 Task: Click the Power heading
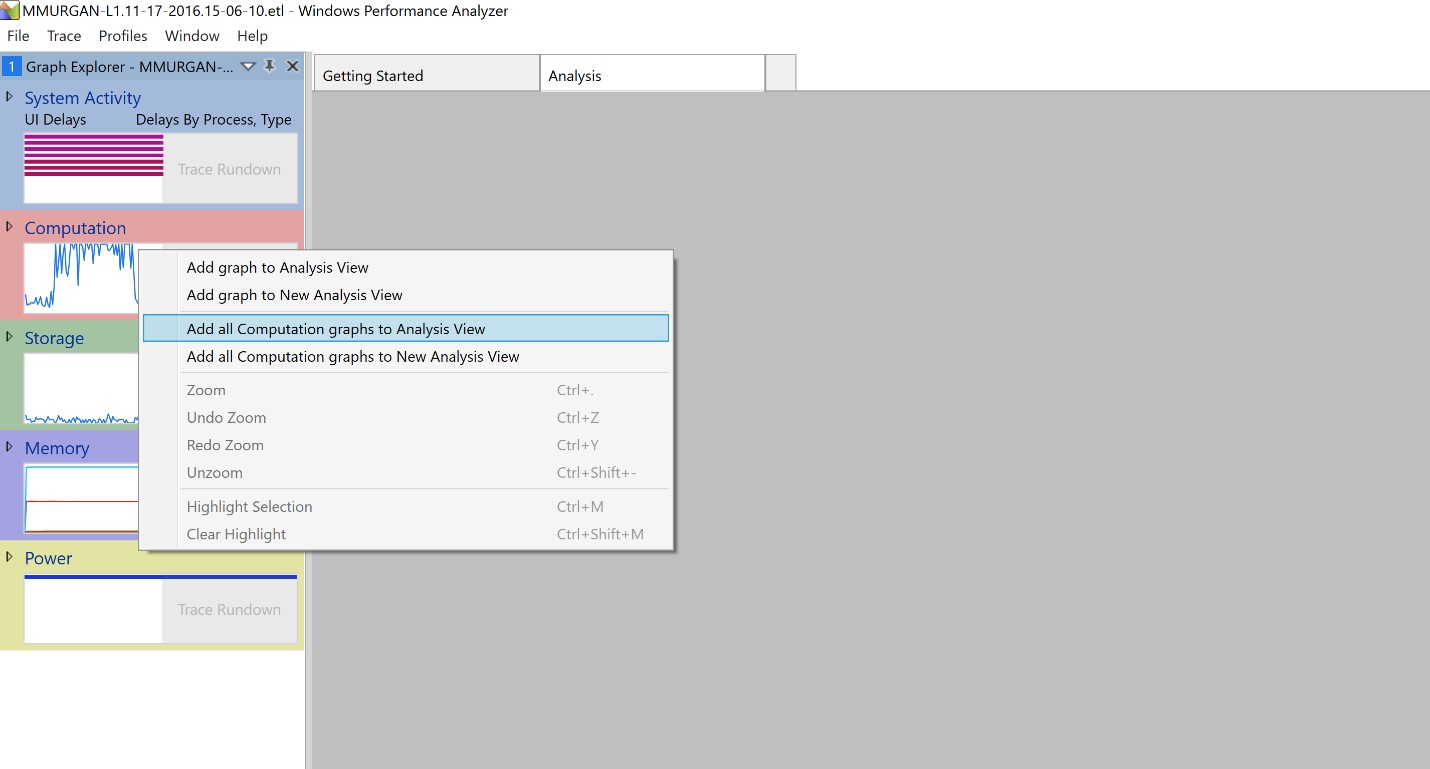[x=48, y=558]
